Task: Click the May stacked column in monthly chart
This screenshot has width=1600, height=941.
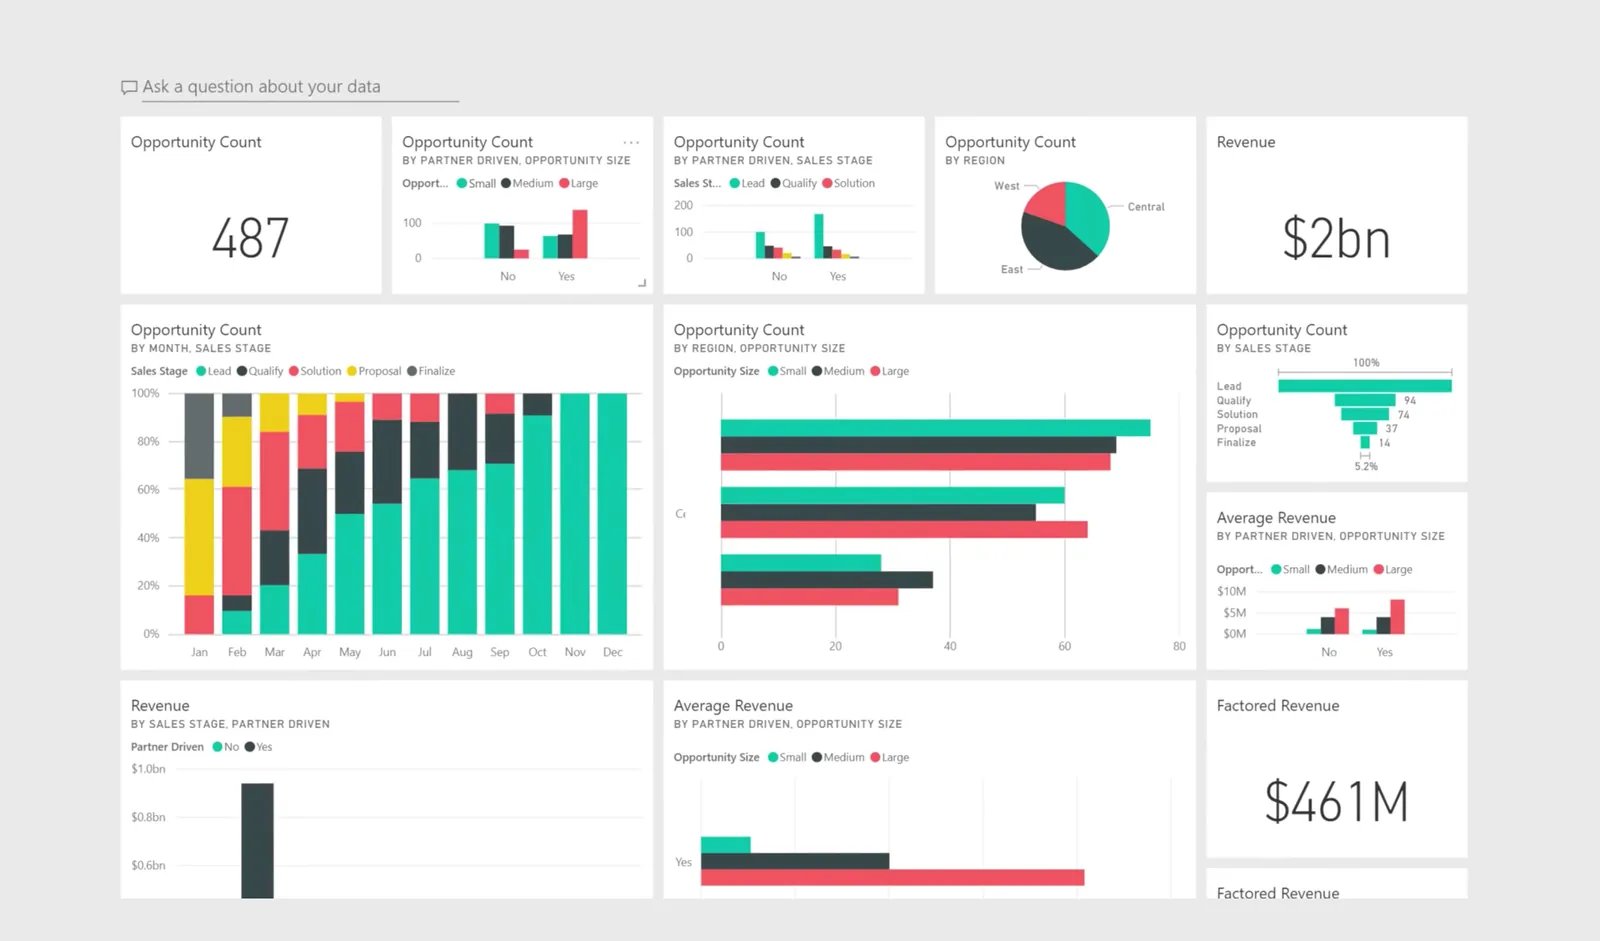Action: pyautogui.click(x=349, y=513)
